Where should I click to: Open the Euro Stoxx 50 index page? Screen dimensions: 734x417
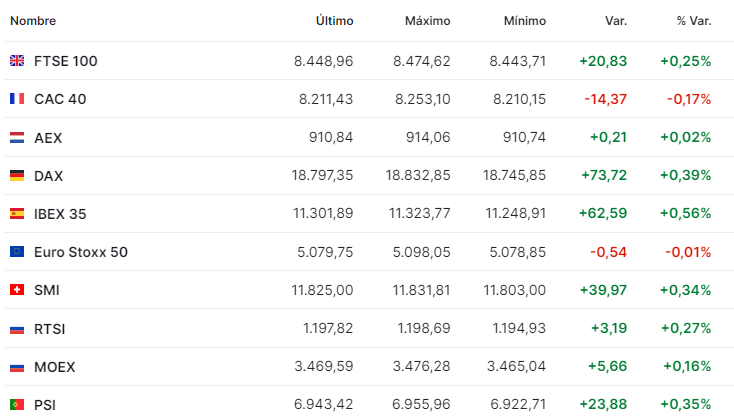tap(81, 252)
